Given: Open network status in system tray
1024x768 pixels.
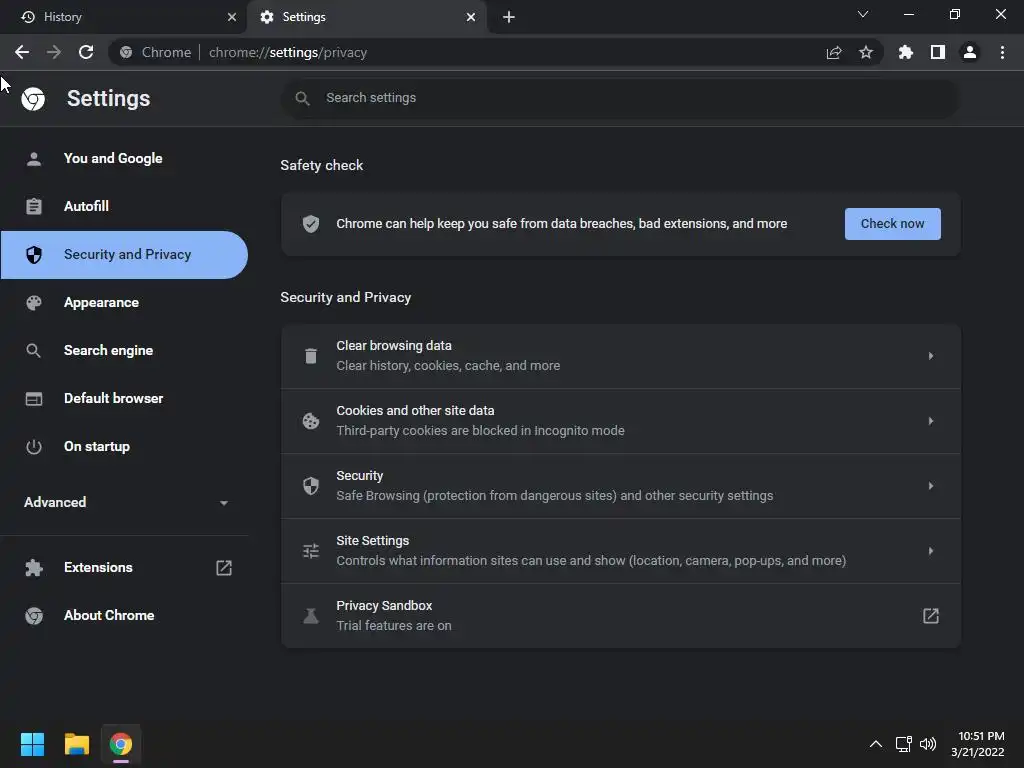Looking at the screenshot, I should 904,744.
